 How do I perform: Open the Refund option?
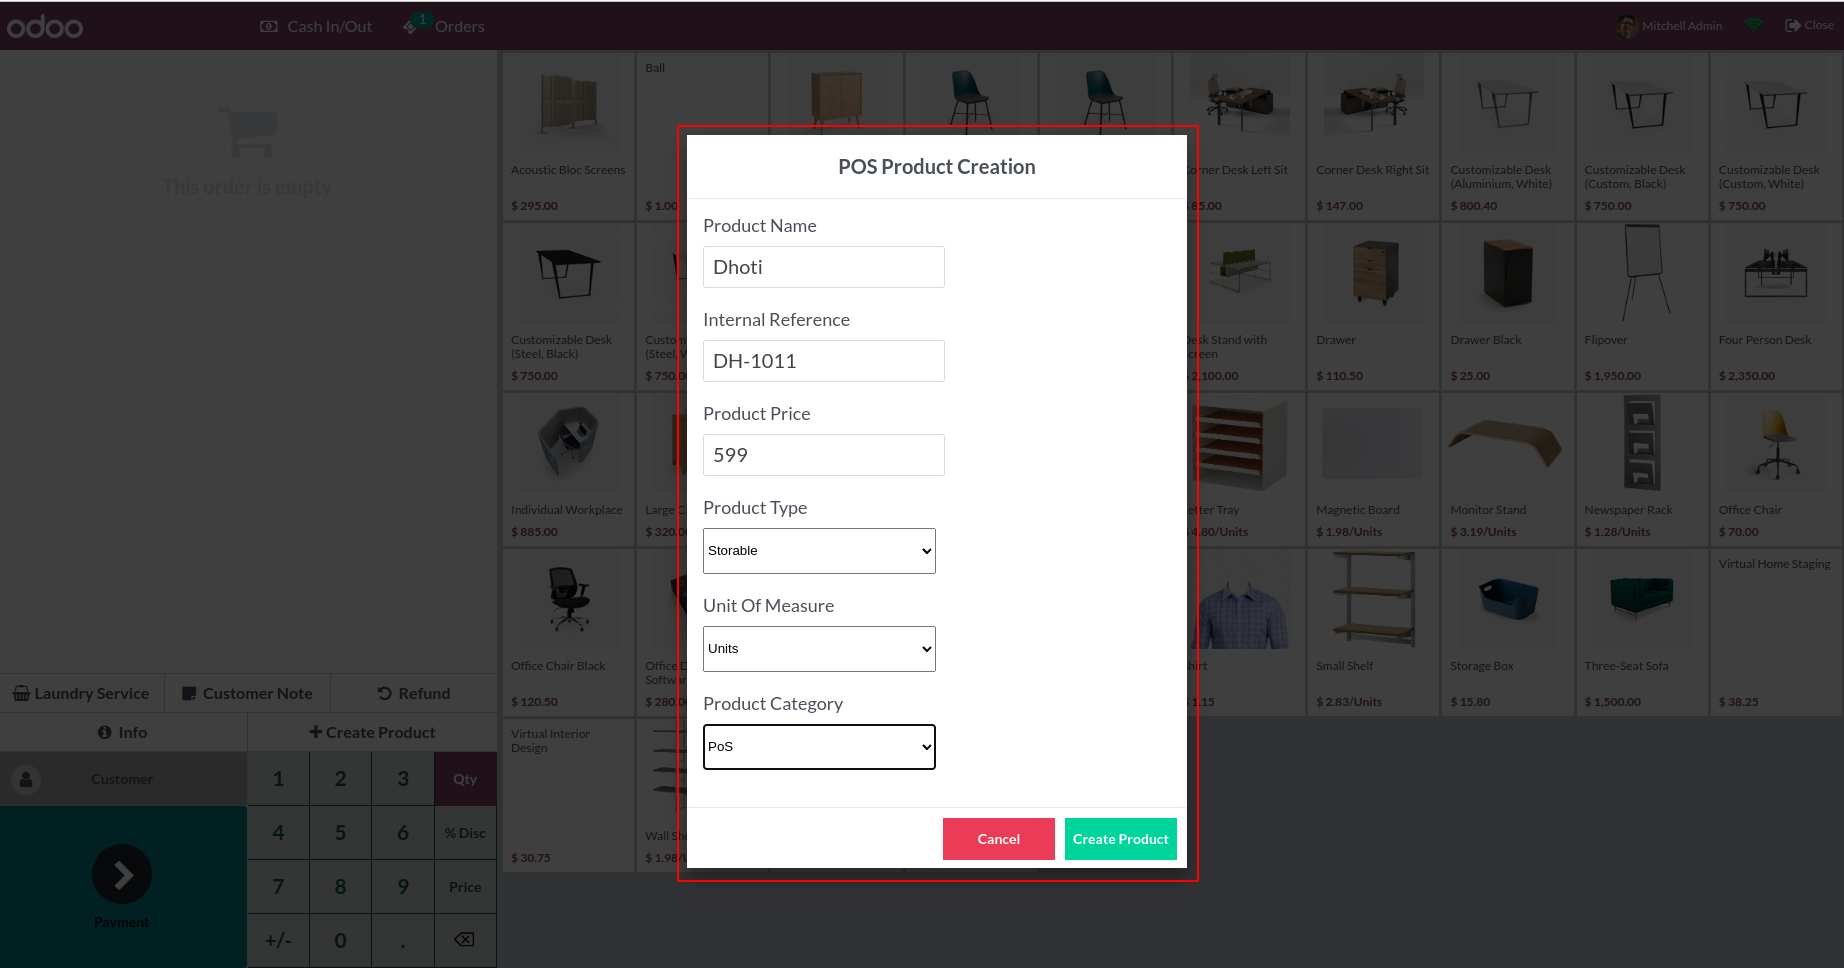414,694
